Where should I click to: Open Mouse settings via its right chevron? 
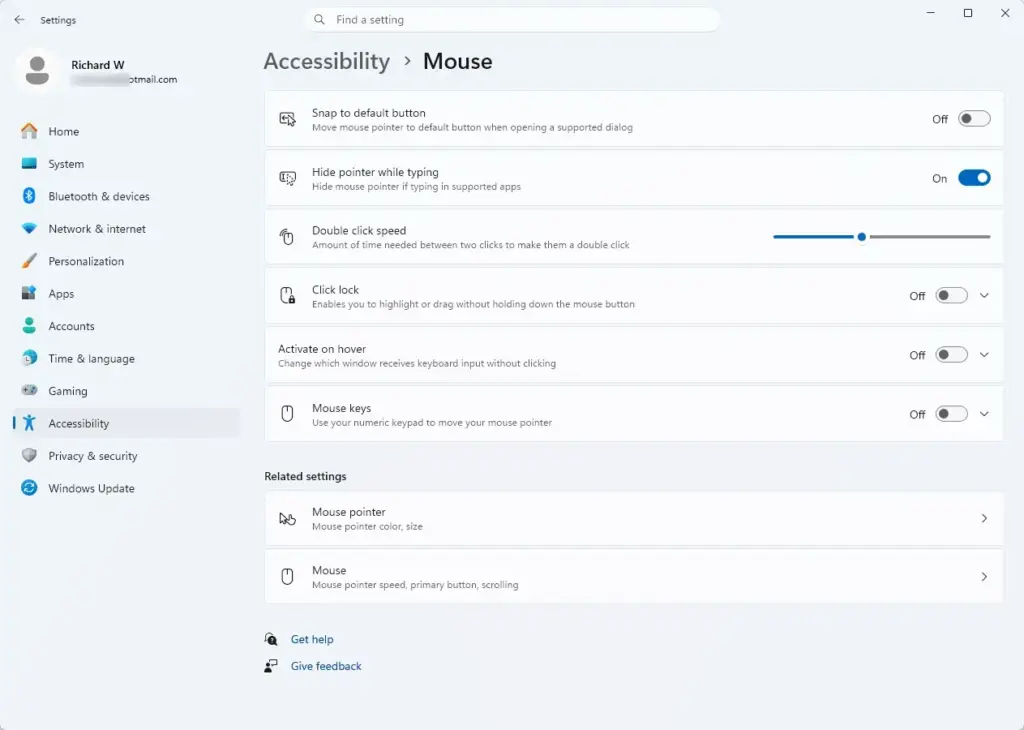(984, 577)
